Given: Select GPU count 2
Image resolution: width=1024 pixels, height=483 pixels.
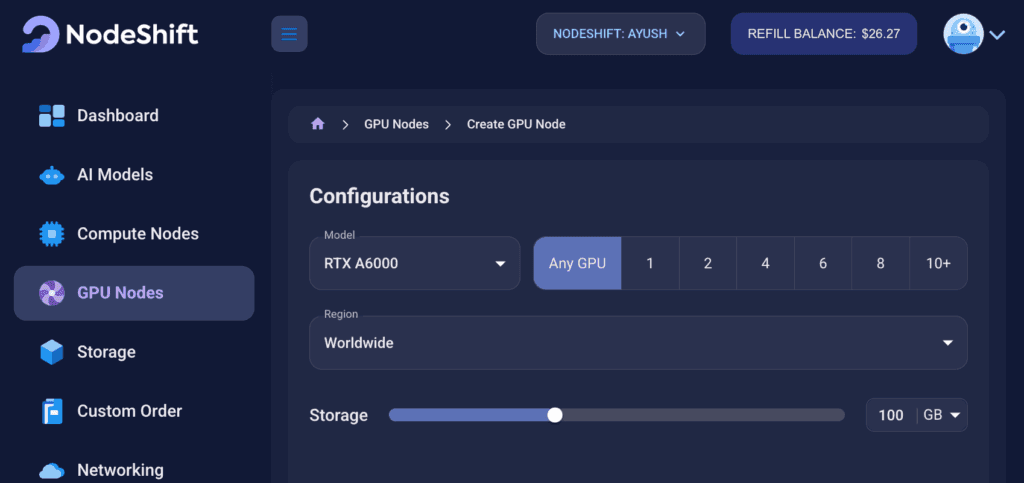Looking at the screenshot, I should [x=708, y=263].
